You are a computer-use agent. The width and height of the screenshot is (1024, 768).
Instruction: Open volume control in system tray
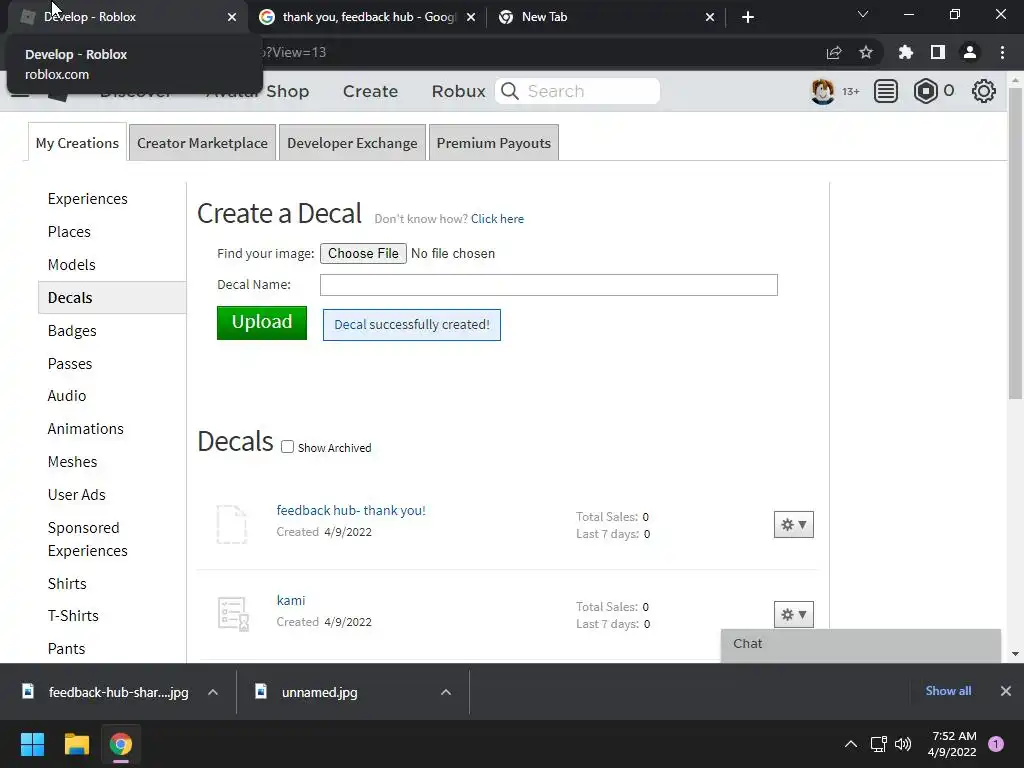[x=903, y=744]
